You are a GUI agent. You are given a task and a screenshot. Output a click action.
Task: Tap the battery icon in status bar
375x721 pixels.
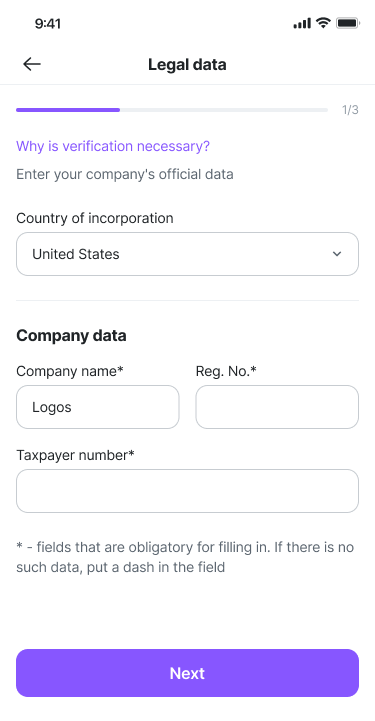(347, 23)
